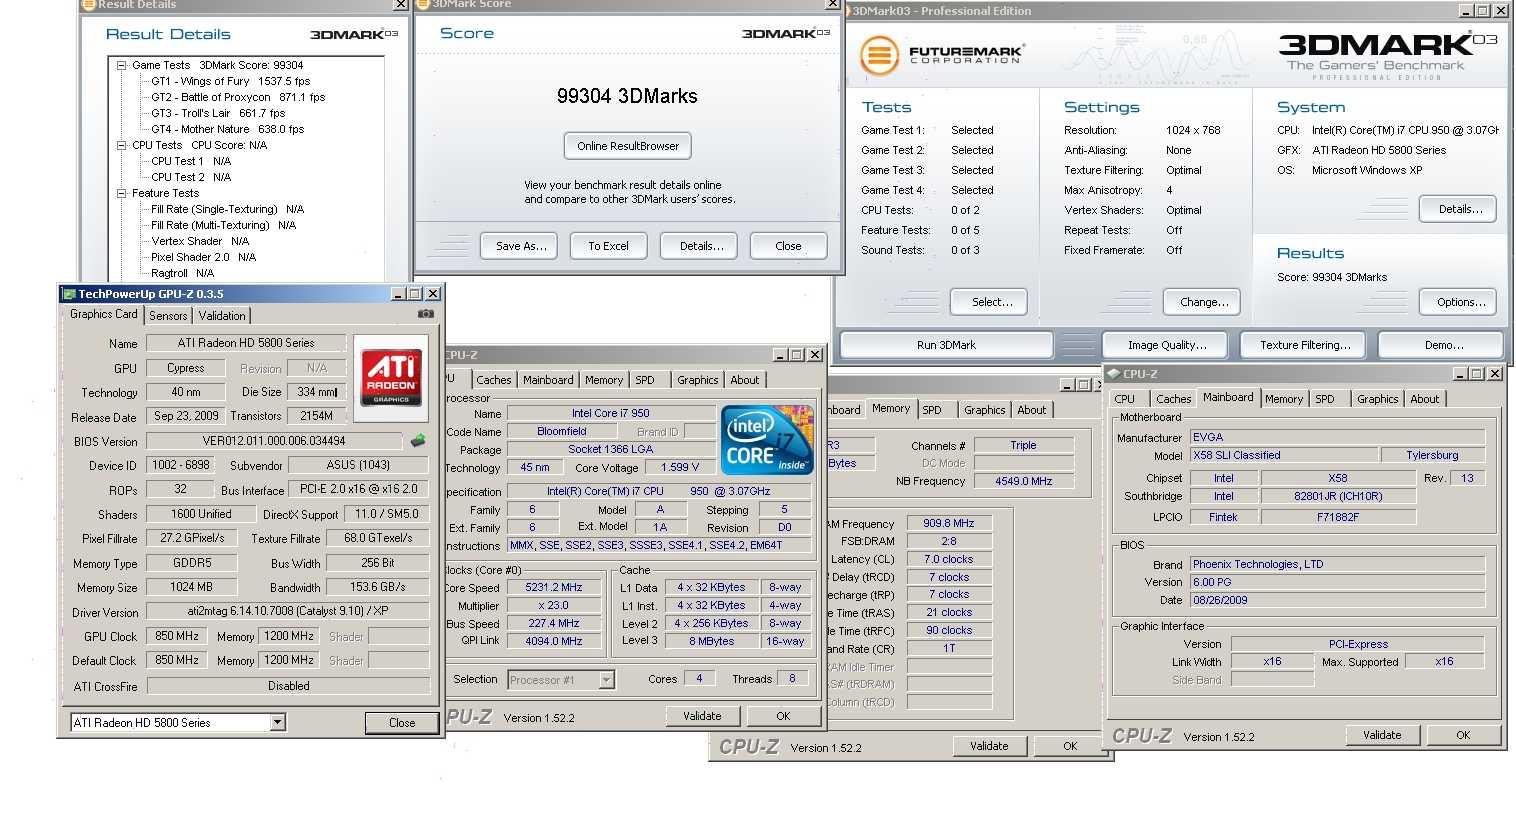Click the Intel Core i7 logo in CPU-Z
Screen dimensions: 1516x835
(x=766, y=439)
